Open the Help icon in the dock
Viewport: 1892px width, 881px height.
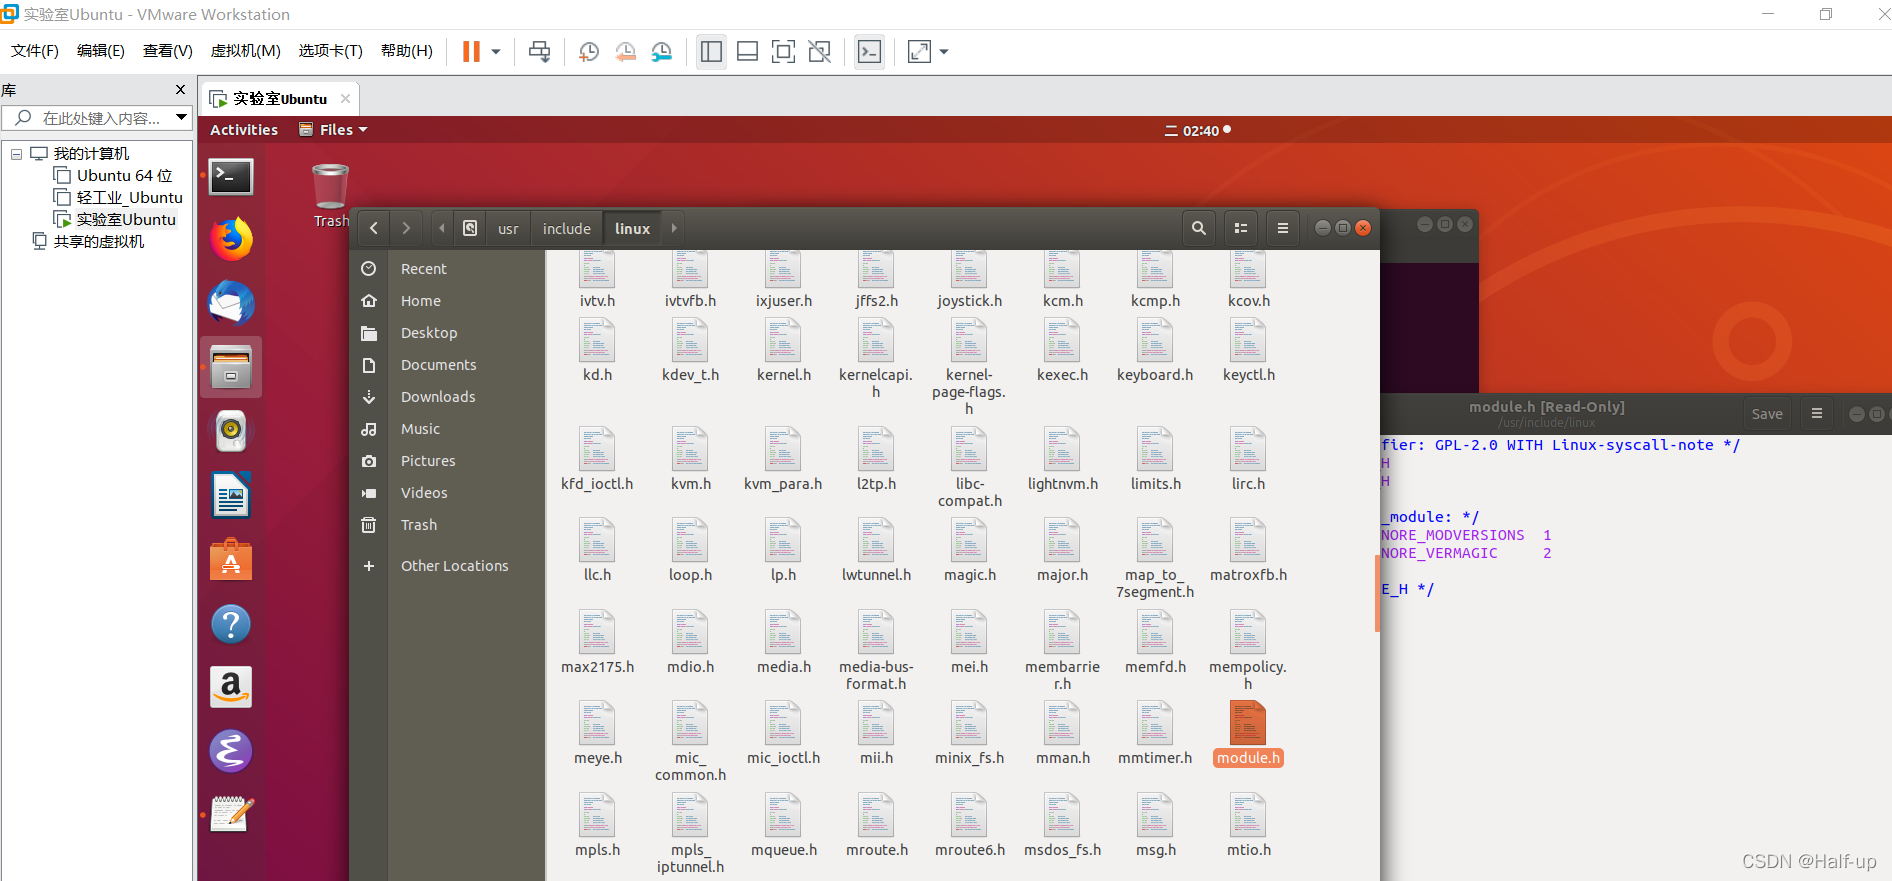click(231, 624)
